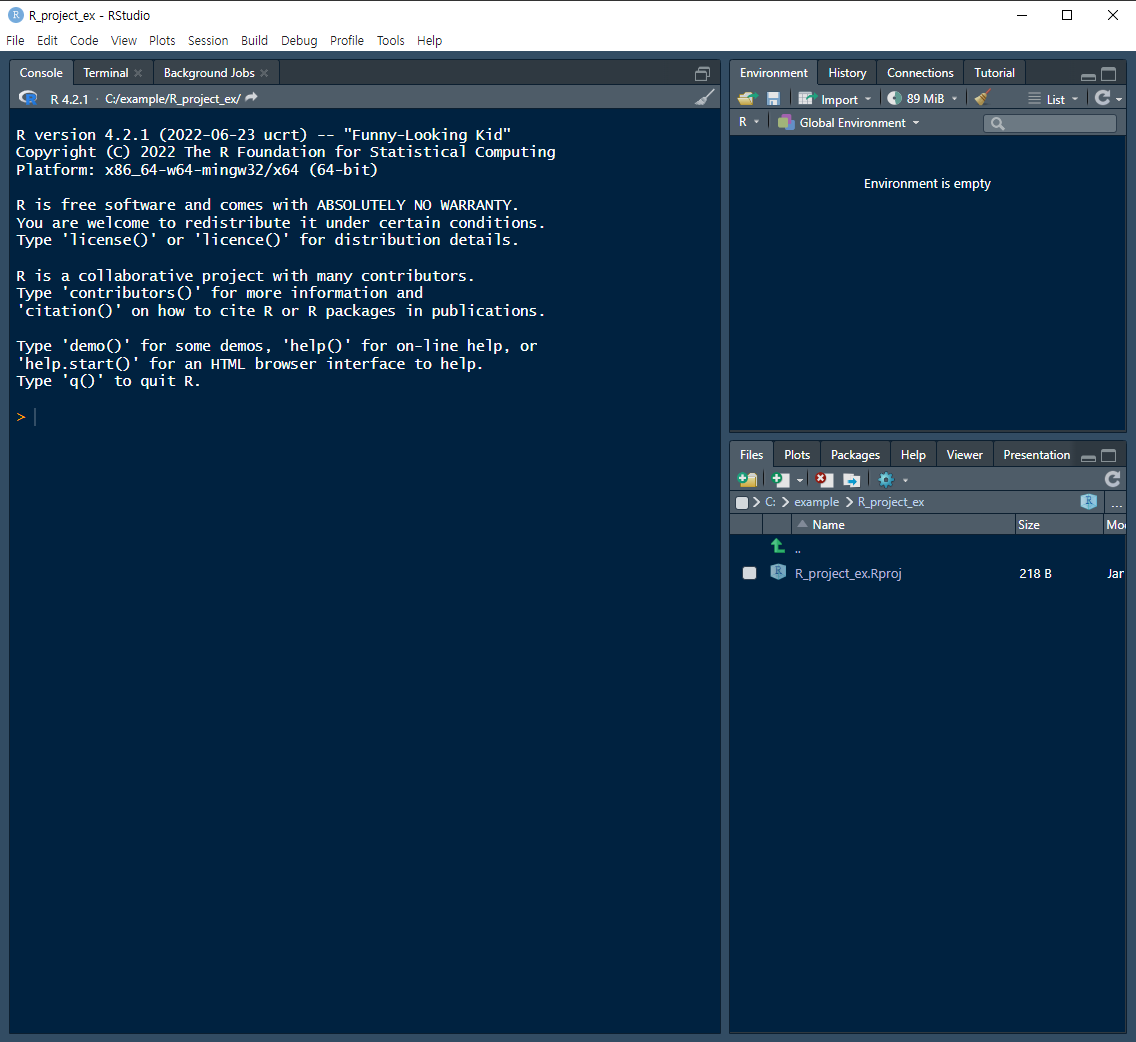Open the Edit menu

tap(47, 41)
